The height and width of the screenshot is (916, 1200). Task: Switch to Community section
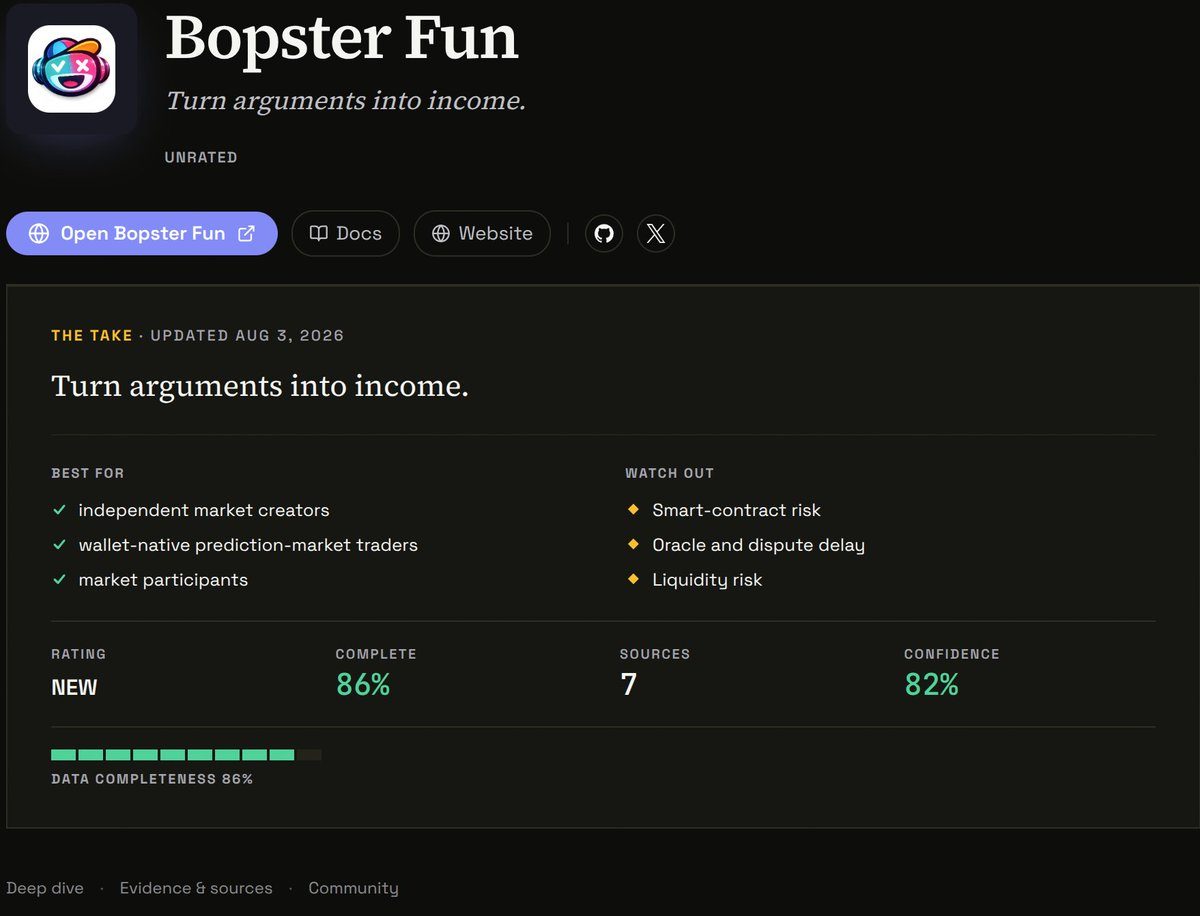tap(353, 888)
